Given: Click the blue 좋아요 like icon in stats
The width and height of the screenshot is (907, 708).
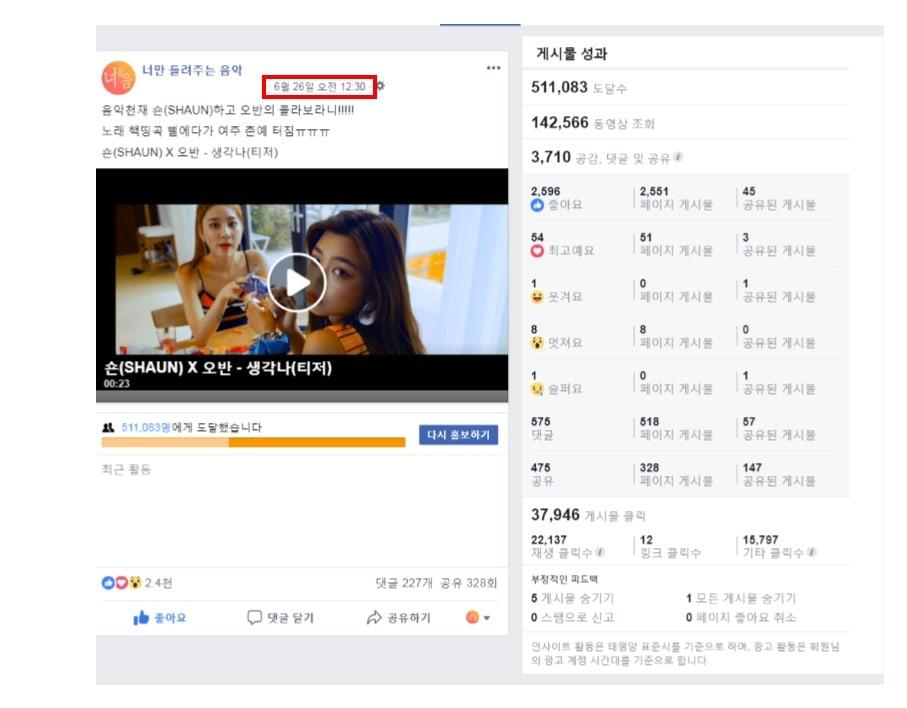Looking at the screenshot, I should tap(537, 205).
